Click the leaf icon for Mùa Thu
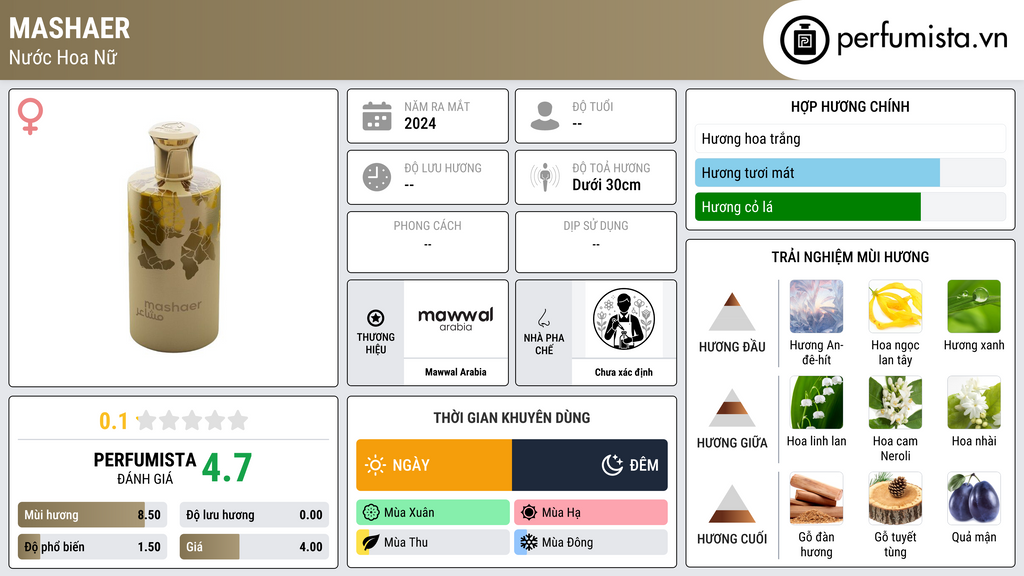1024x576 pixels. 371,543
